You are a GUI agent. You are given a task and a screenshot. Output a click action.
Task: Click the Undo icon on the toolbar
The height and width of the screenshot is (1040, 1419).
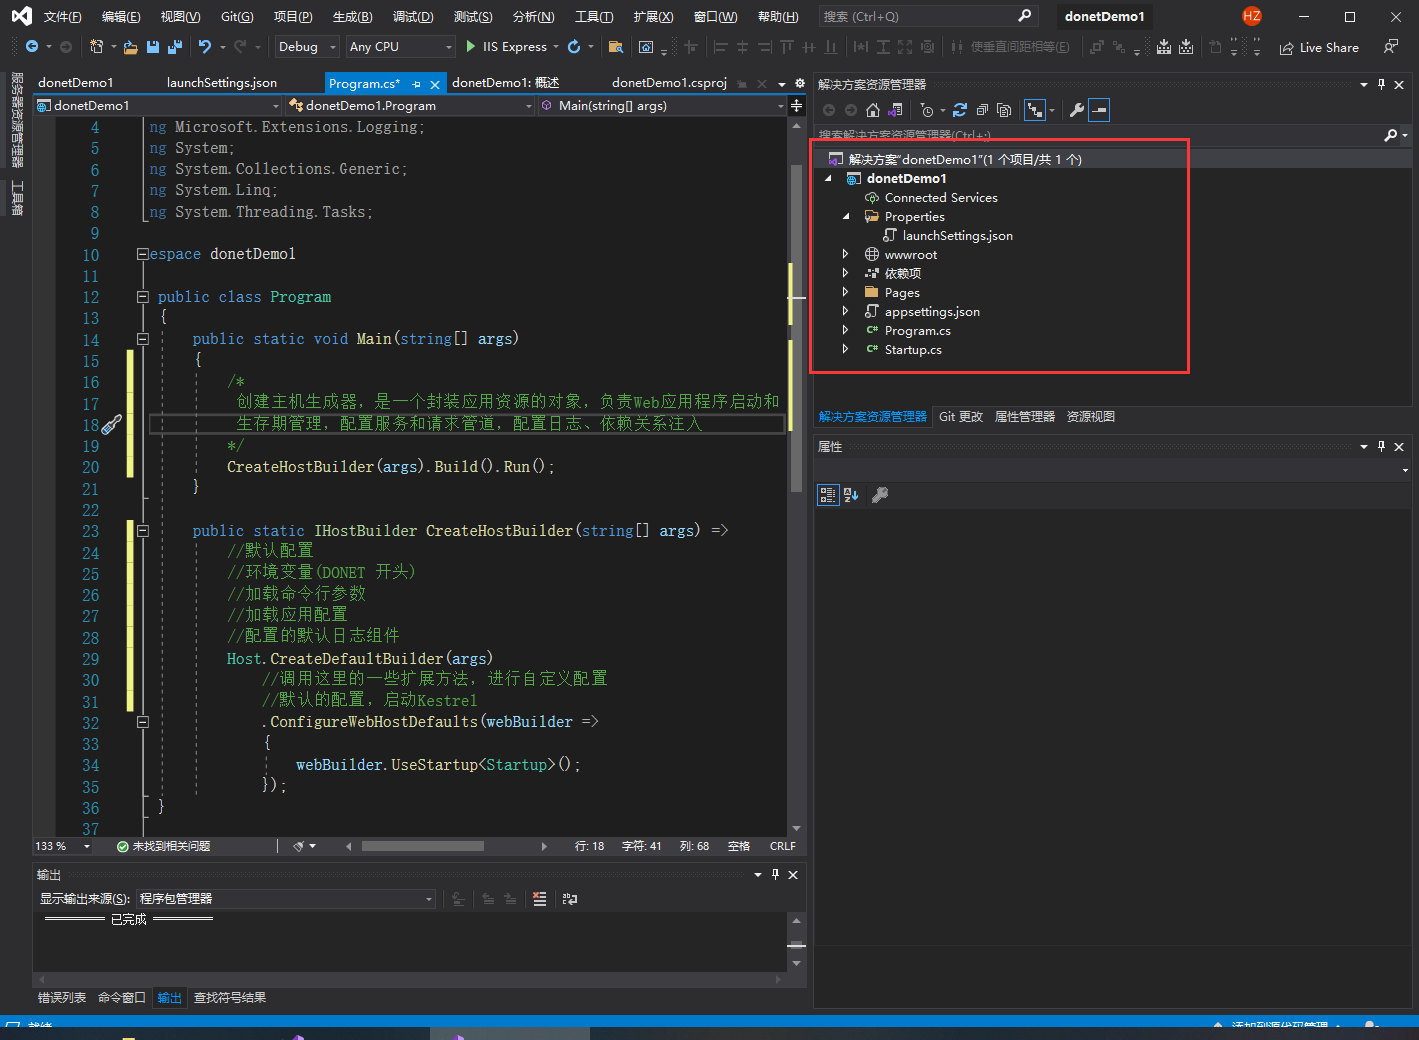[x=203, y=47]
